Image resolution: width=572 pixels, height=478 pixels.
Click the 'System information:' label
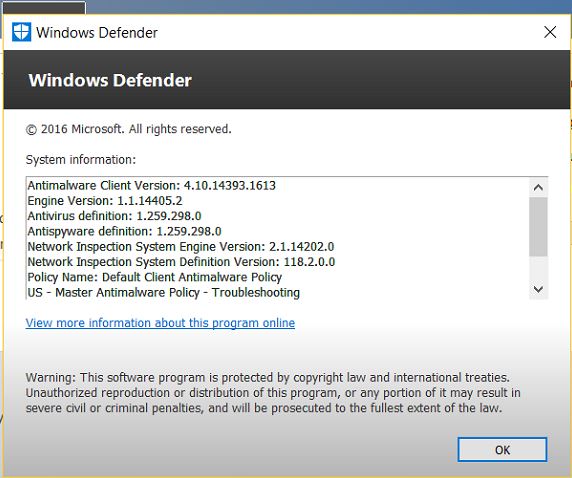[81, 160]
